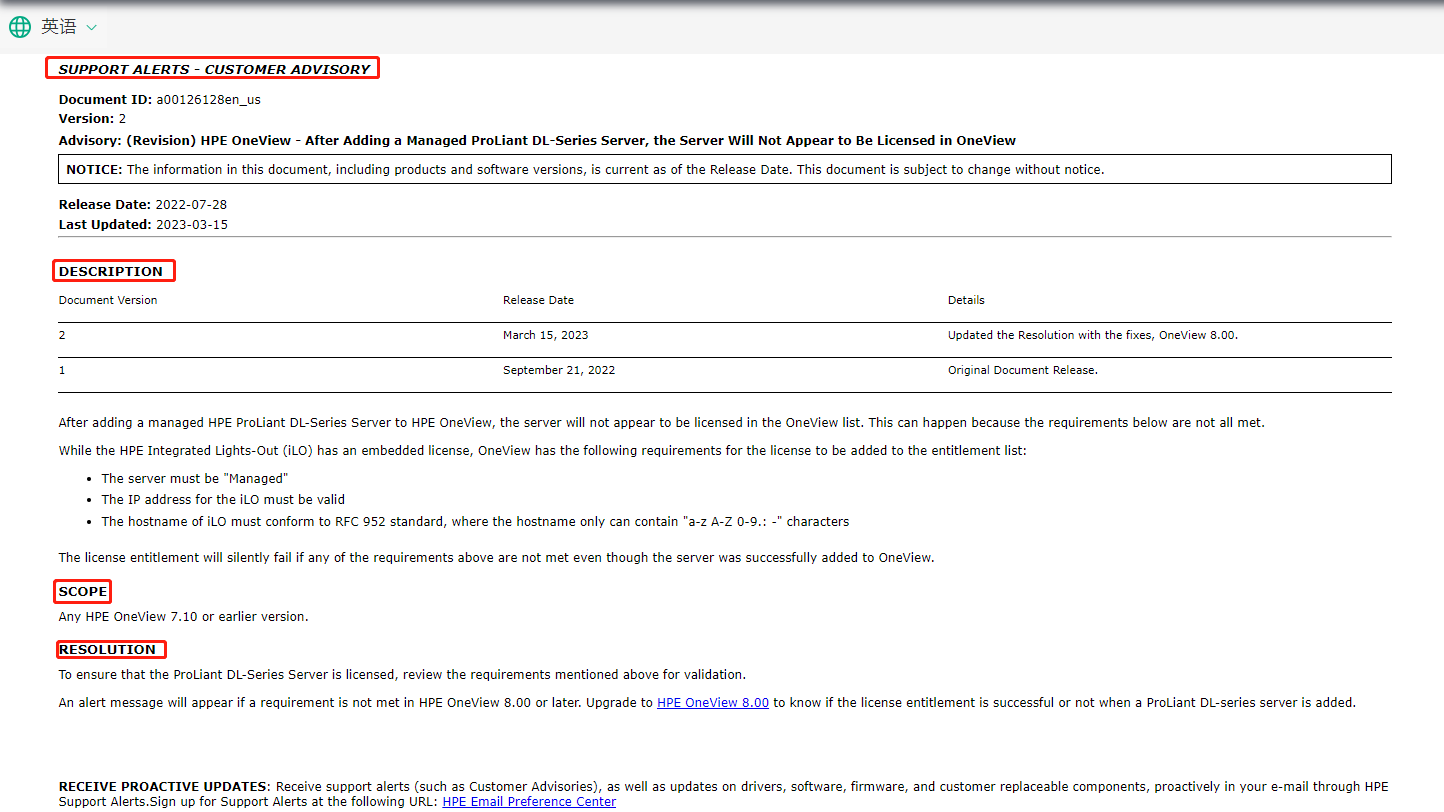1444x812 pixels.
Task: Click the 'While the HPE Integrated Lights-Out' sentence
Action: [542, 451]
